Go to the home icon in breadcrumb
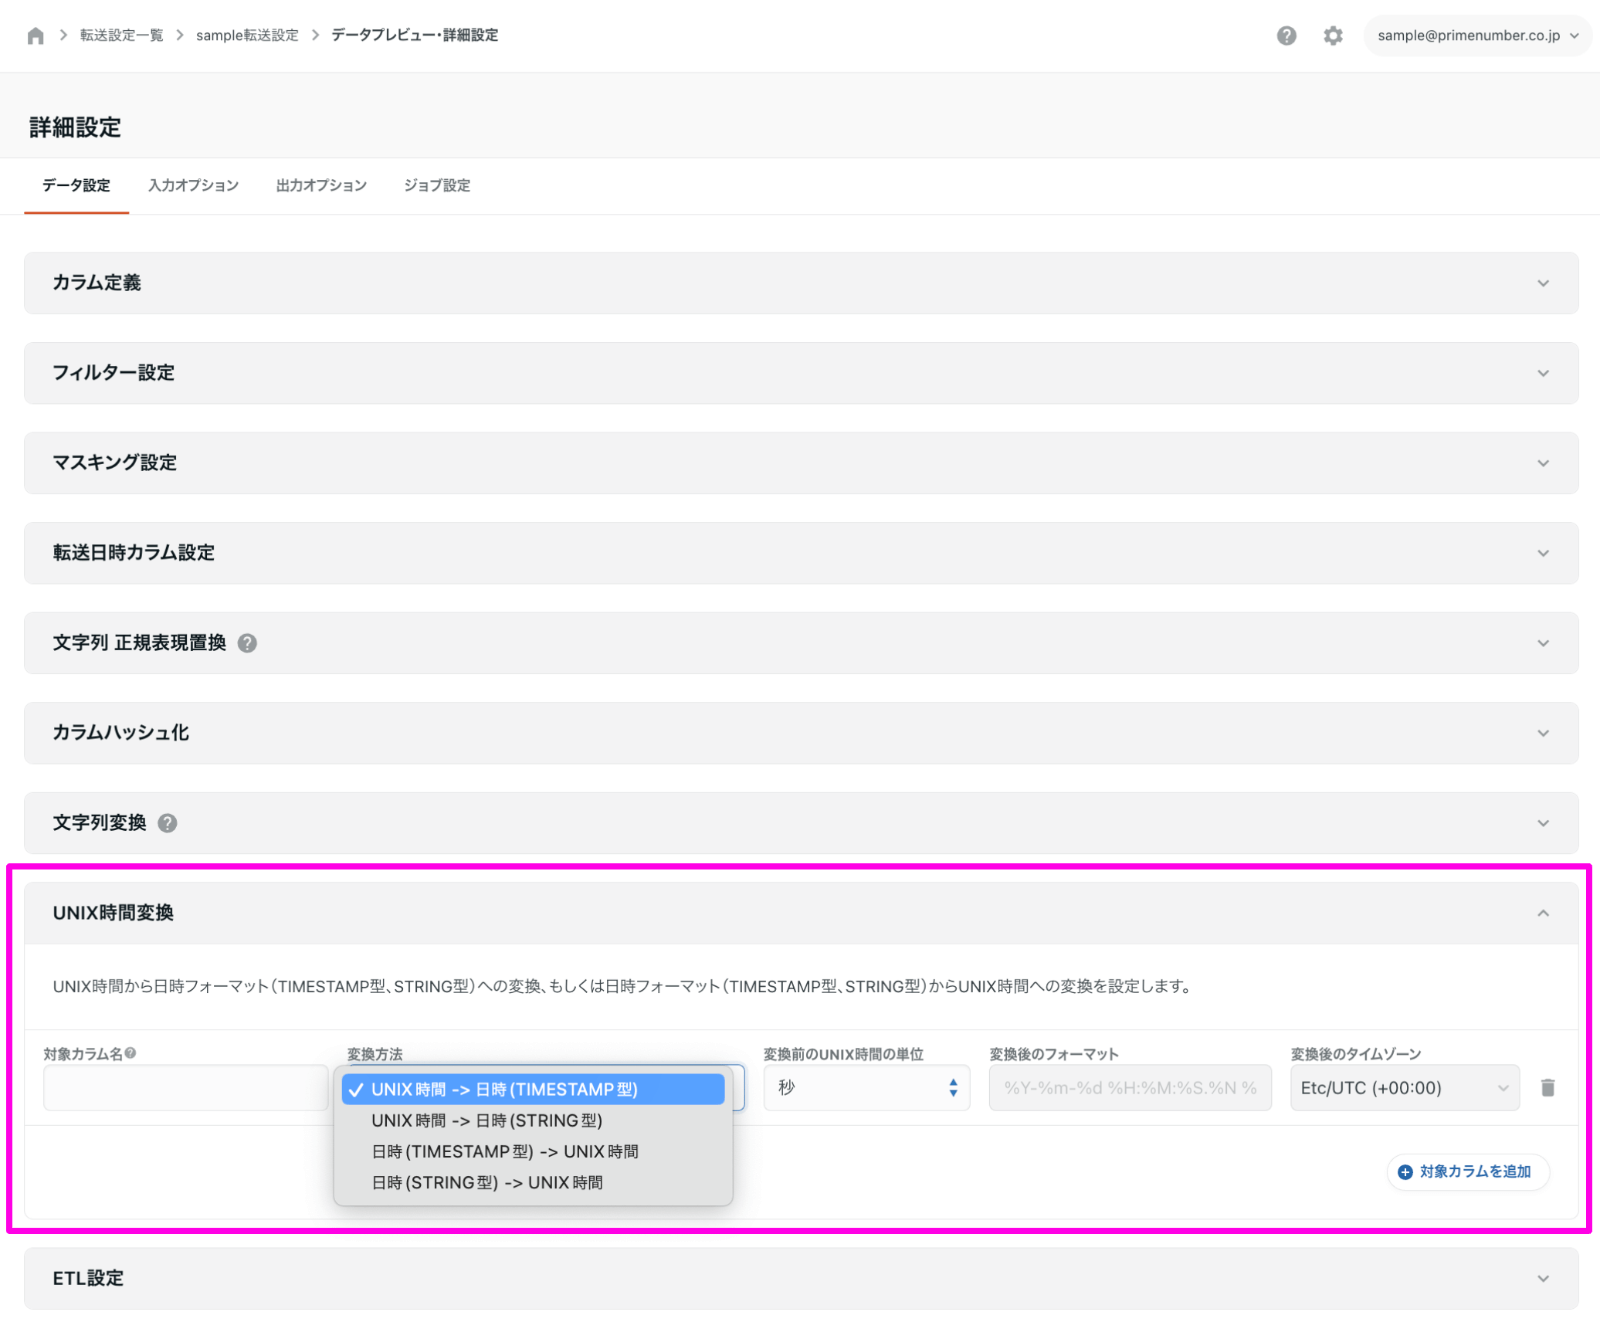The image size is (1600, 1326). pos(36,36)
